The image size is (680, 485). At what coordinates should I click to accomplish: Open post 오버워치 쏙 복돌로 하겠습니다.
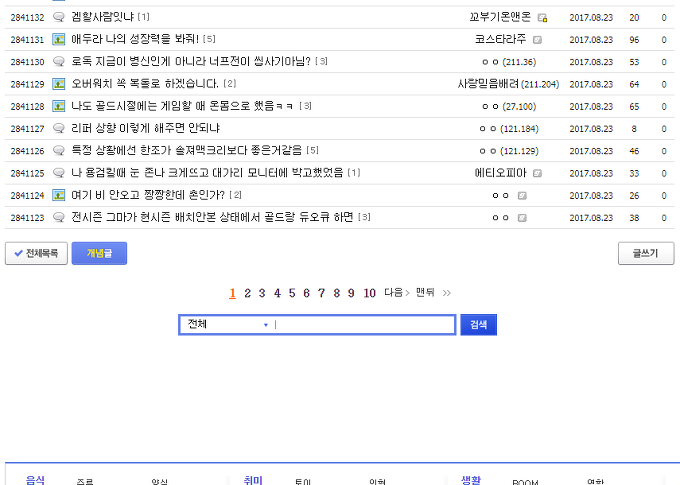(x=145, y=83)
